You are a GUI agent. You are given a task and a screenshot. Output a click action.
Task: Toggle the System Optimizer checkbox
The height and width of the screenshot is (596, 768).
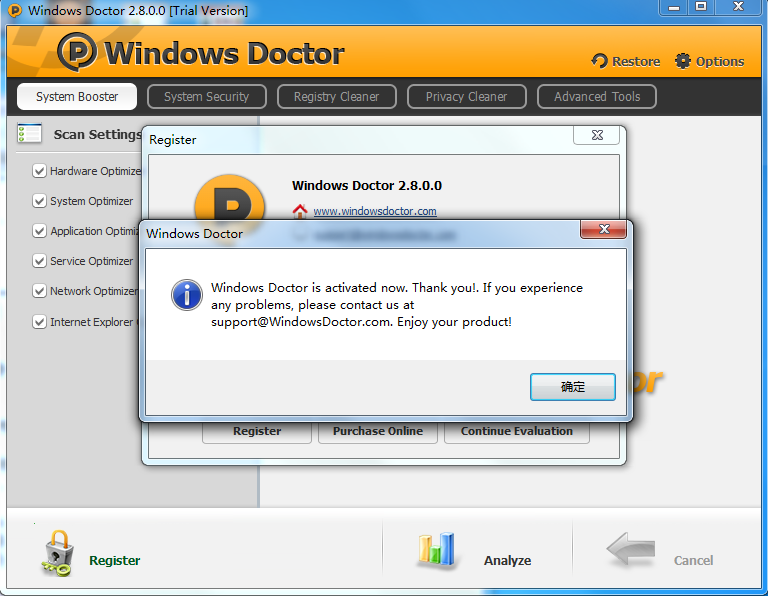click(x=40, y=201)
